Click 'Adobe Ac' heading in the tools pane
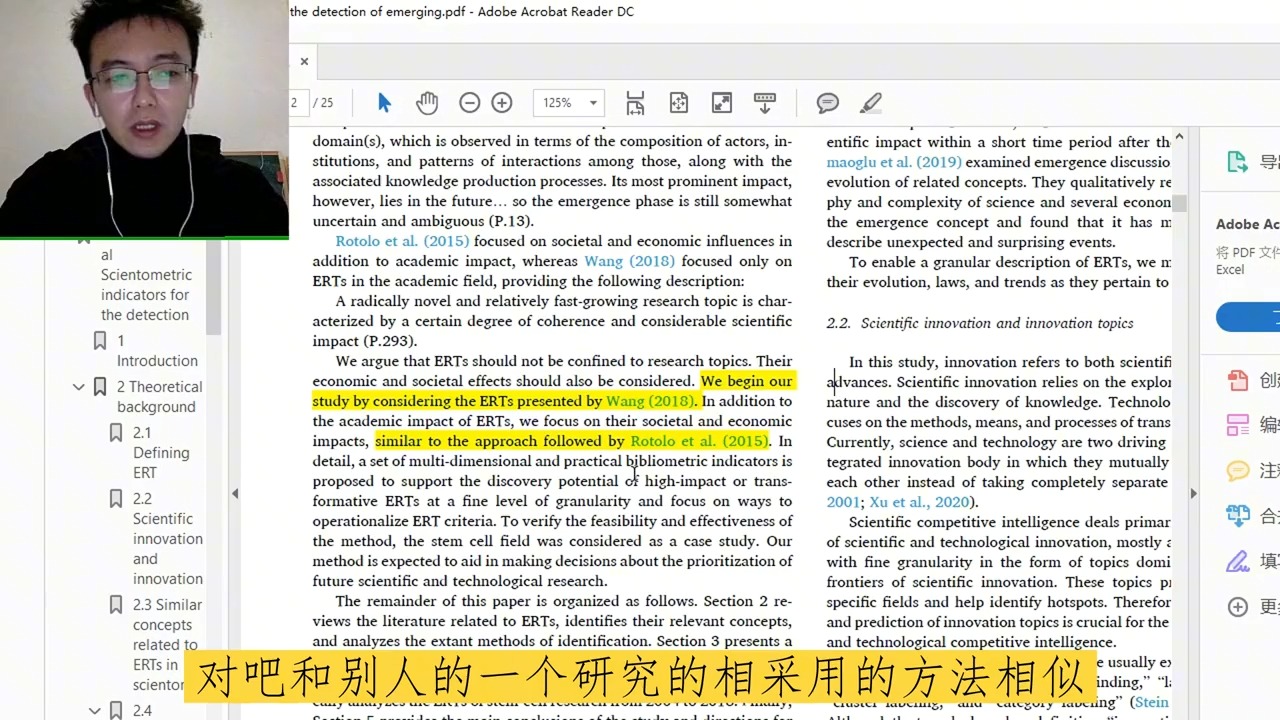Viewport: 1280px width, 720px height. point(1247,224)
